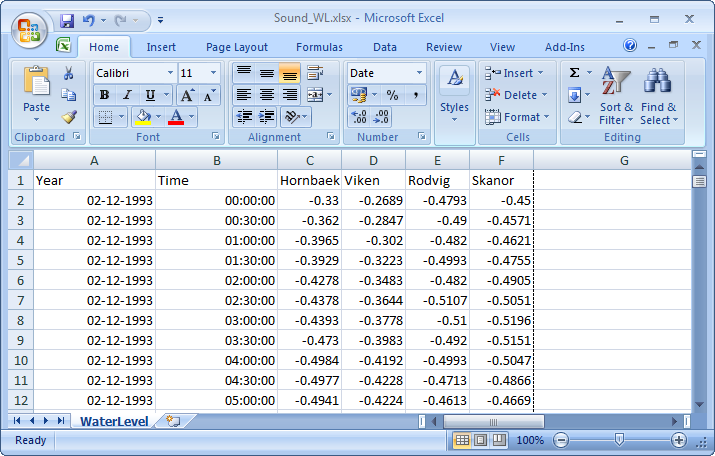Toggle Wrap Text
Screen dimensions: 715x456
(x=315, y=72)
